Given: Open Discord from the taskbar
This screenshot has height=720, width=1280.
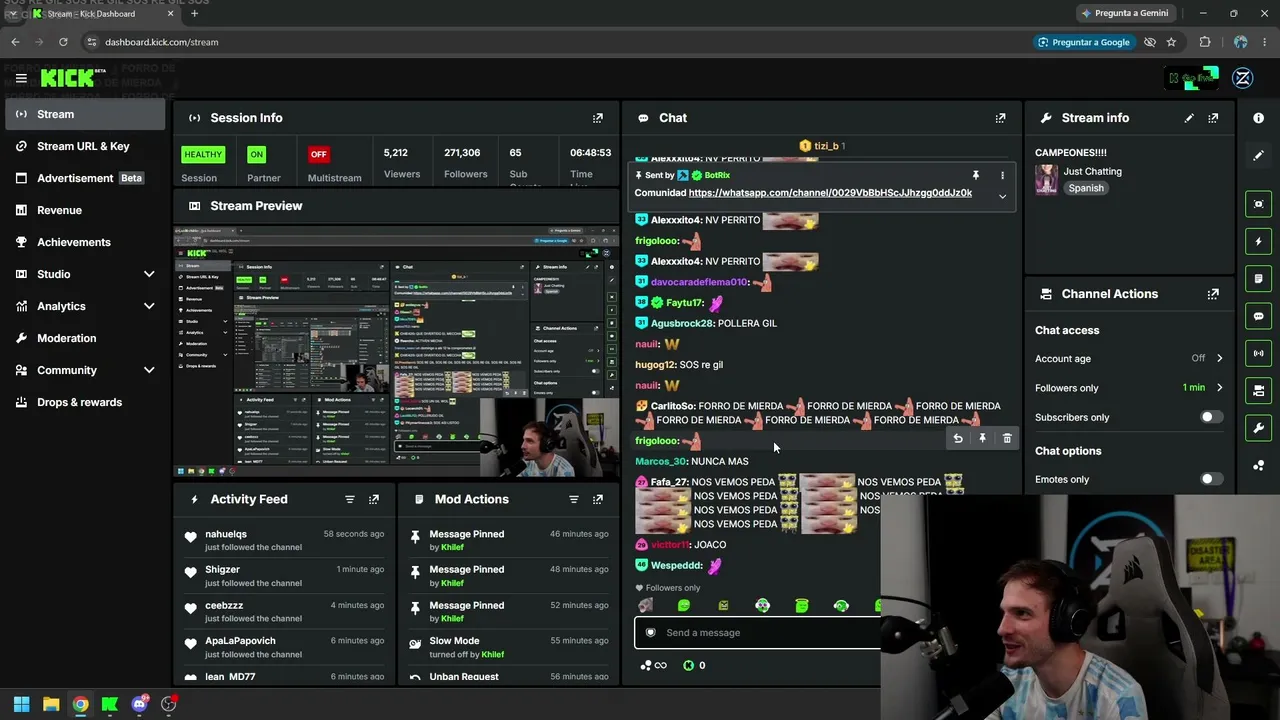Looking at the screenshot, I should click(139, 704).
